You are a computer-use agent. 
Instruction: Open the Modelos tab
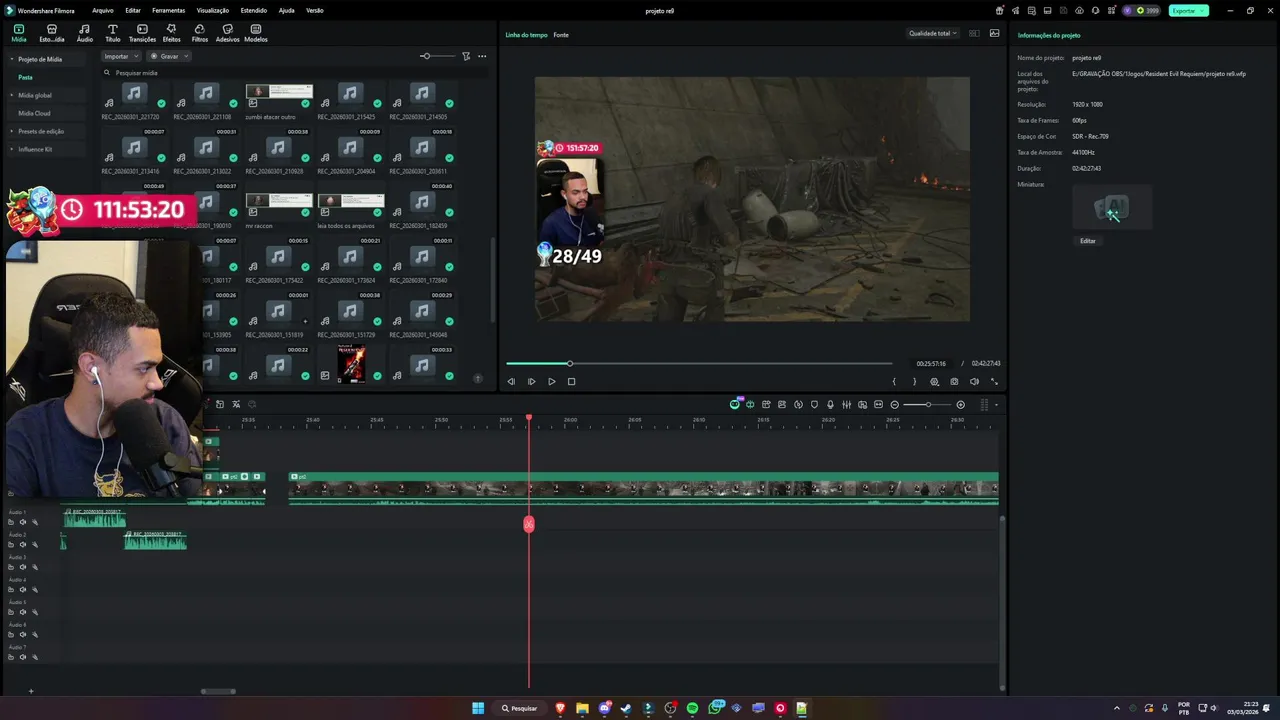pyautogui.click(x=255, y=33)
